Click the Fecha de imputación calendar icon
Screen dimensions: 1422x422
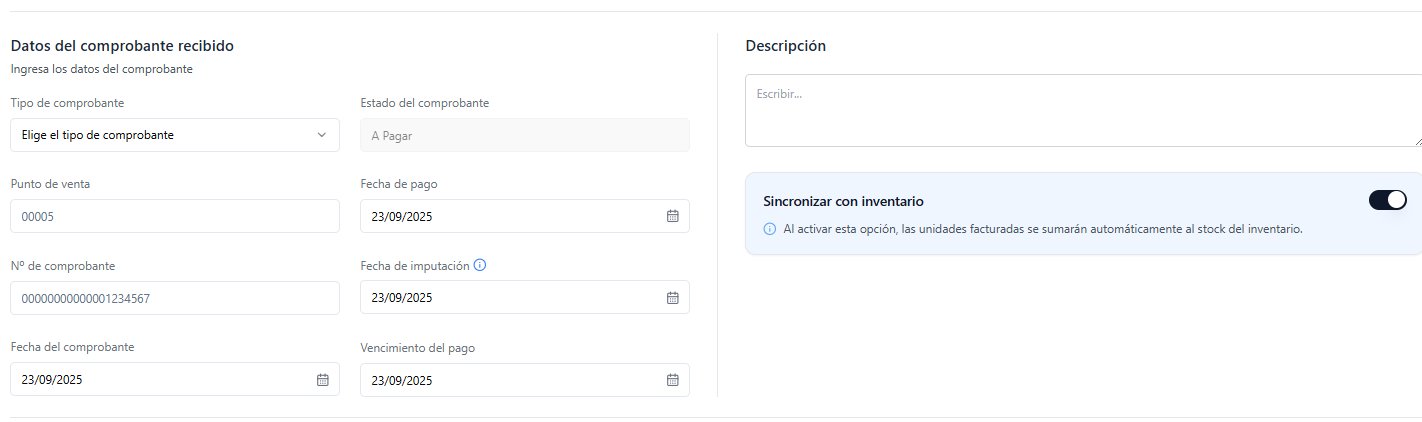673,297
